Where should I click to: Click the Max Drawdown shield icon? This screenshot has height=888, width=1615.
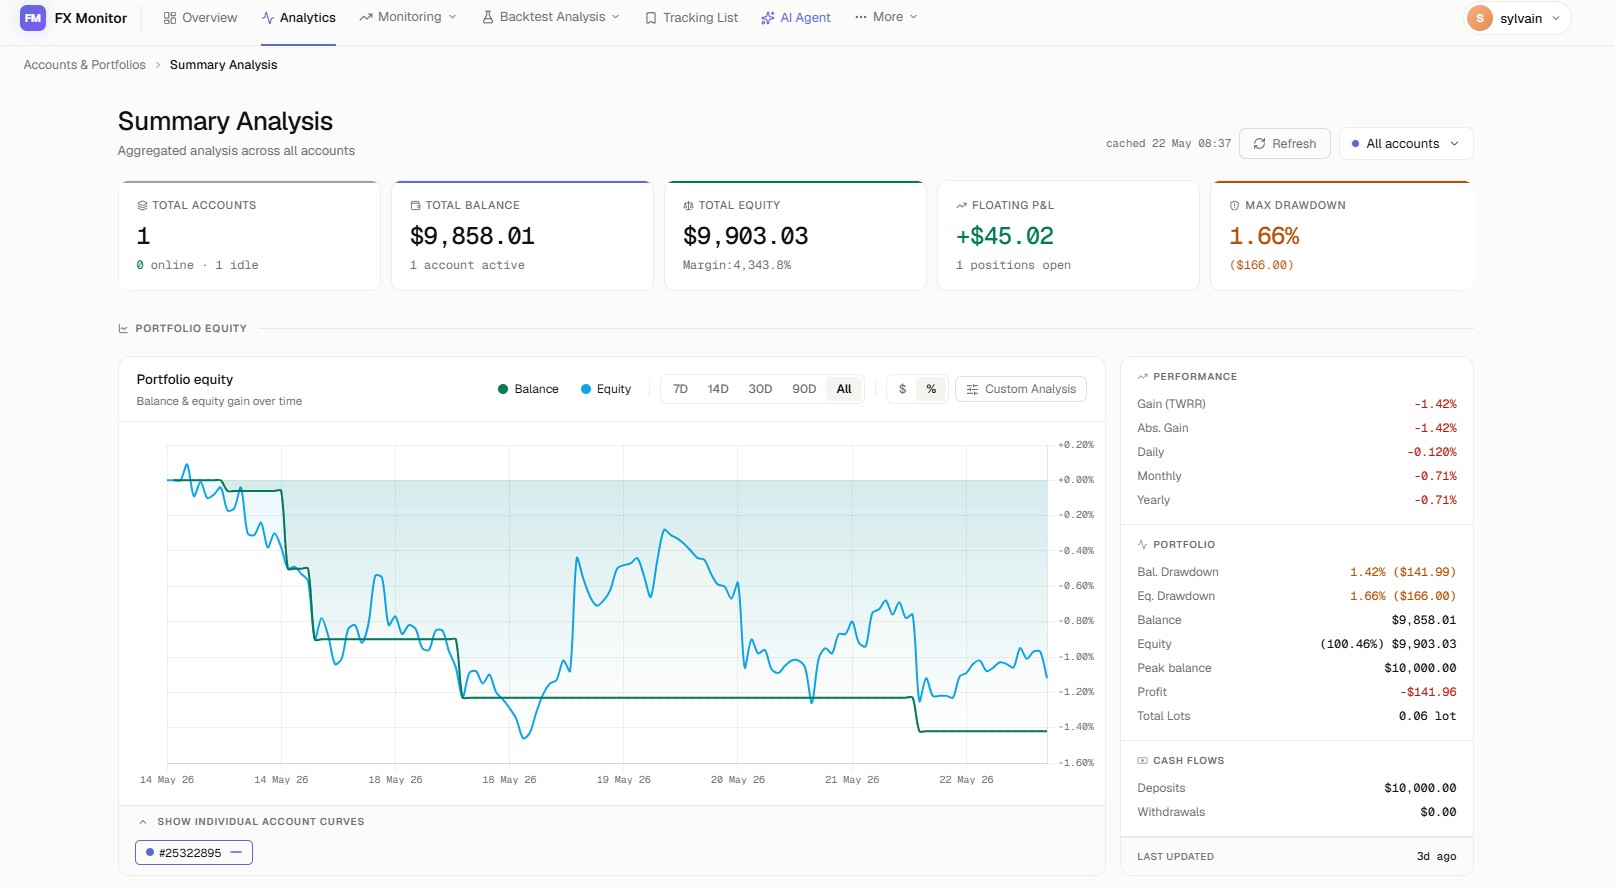pos(1234,205)
